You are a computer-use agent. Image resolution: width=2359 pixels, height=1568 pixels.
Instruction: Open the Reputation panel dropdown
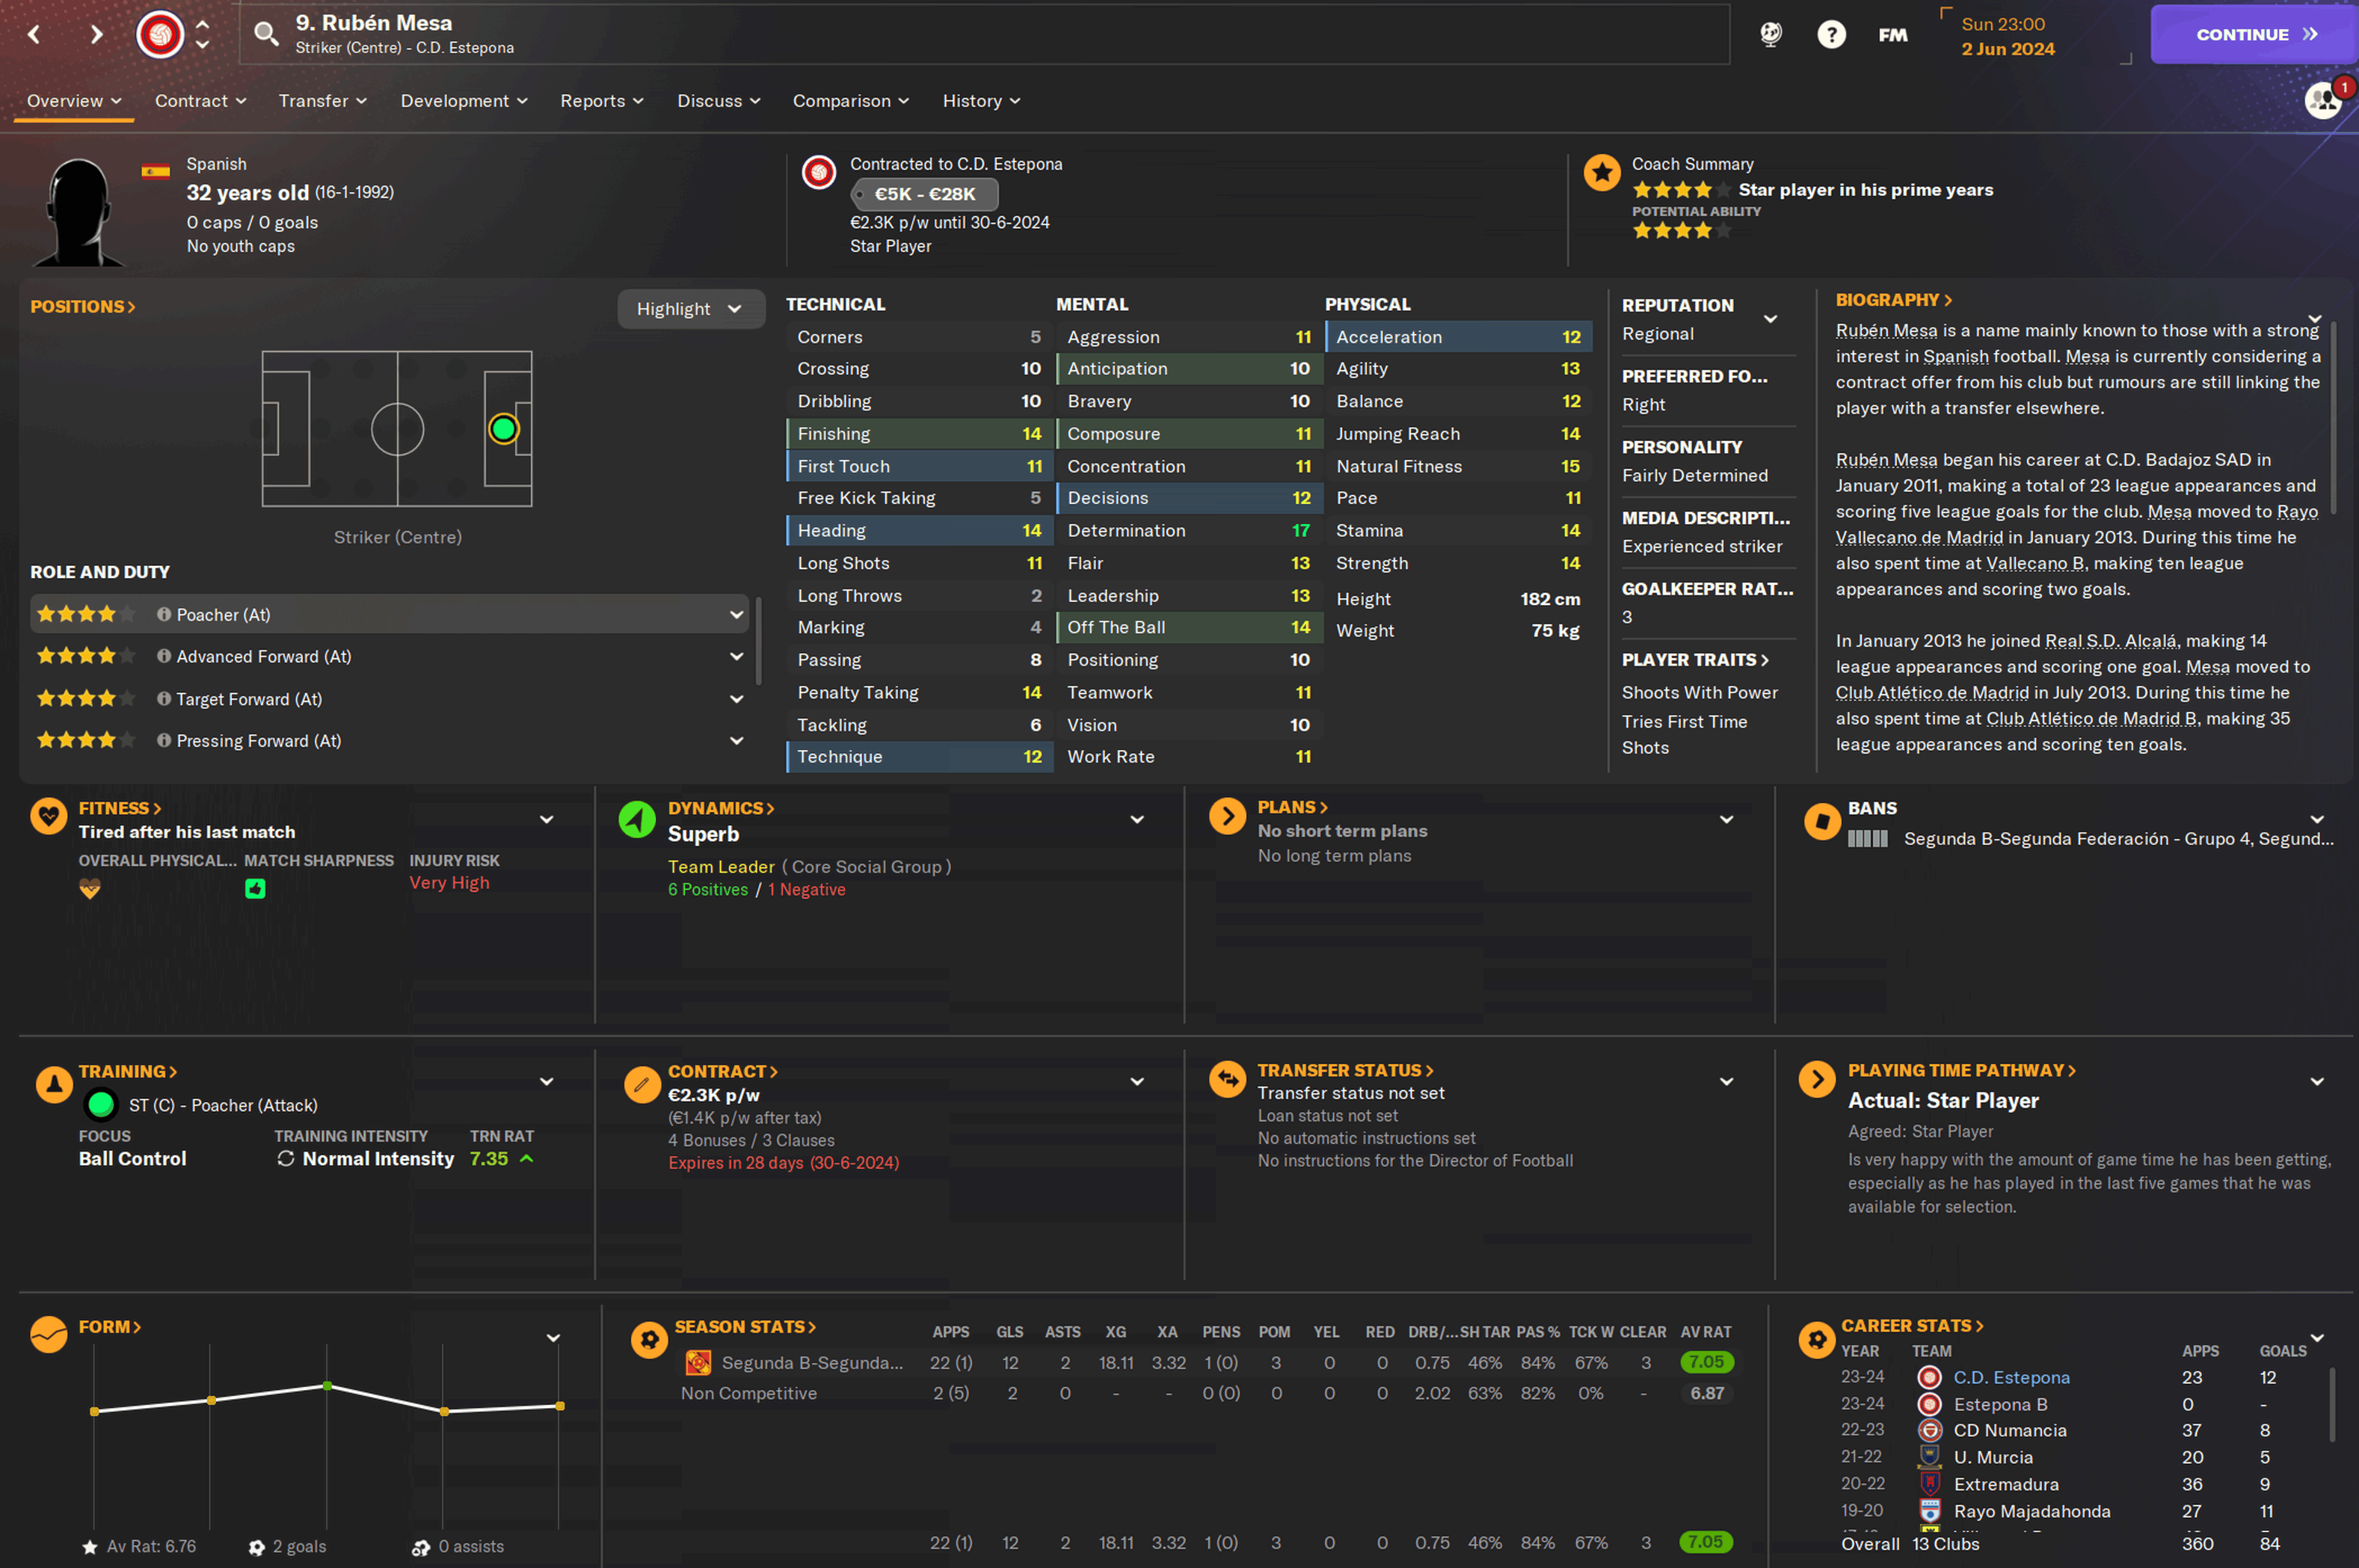(x=1770, y=319)
